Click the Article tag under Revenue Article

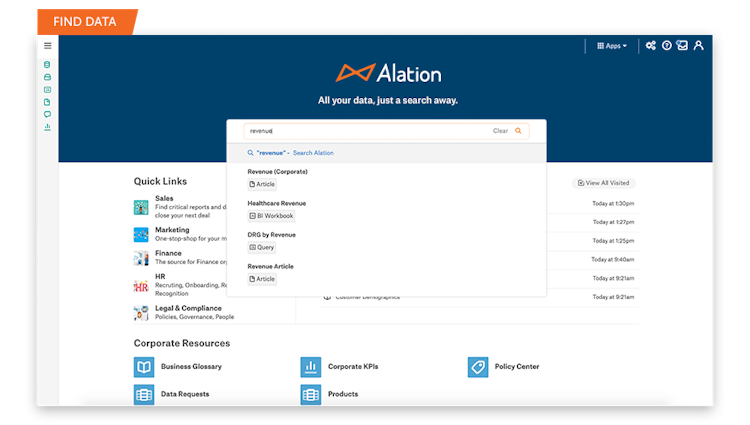(x=262, y=279)
